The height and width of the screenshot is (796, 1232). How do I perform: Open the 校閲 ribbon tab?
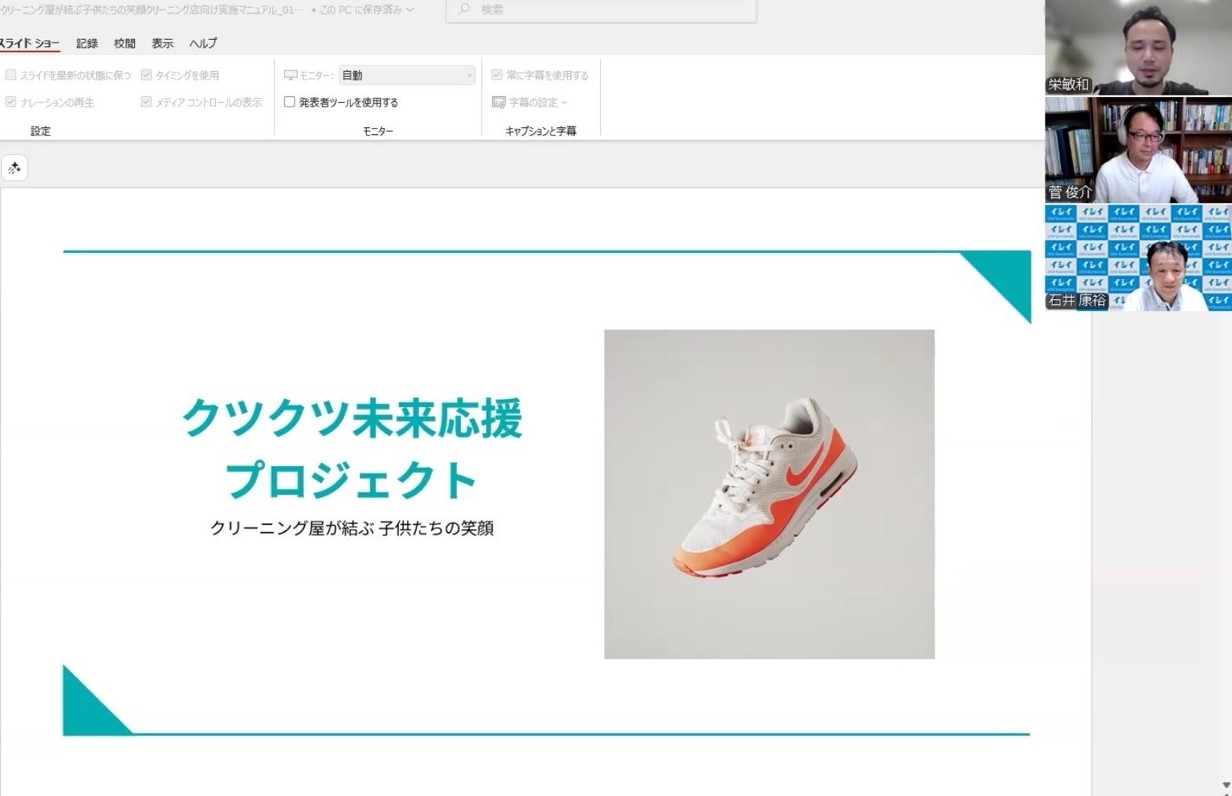click(x=125, y=43)
